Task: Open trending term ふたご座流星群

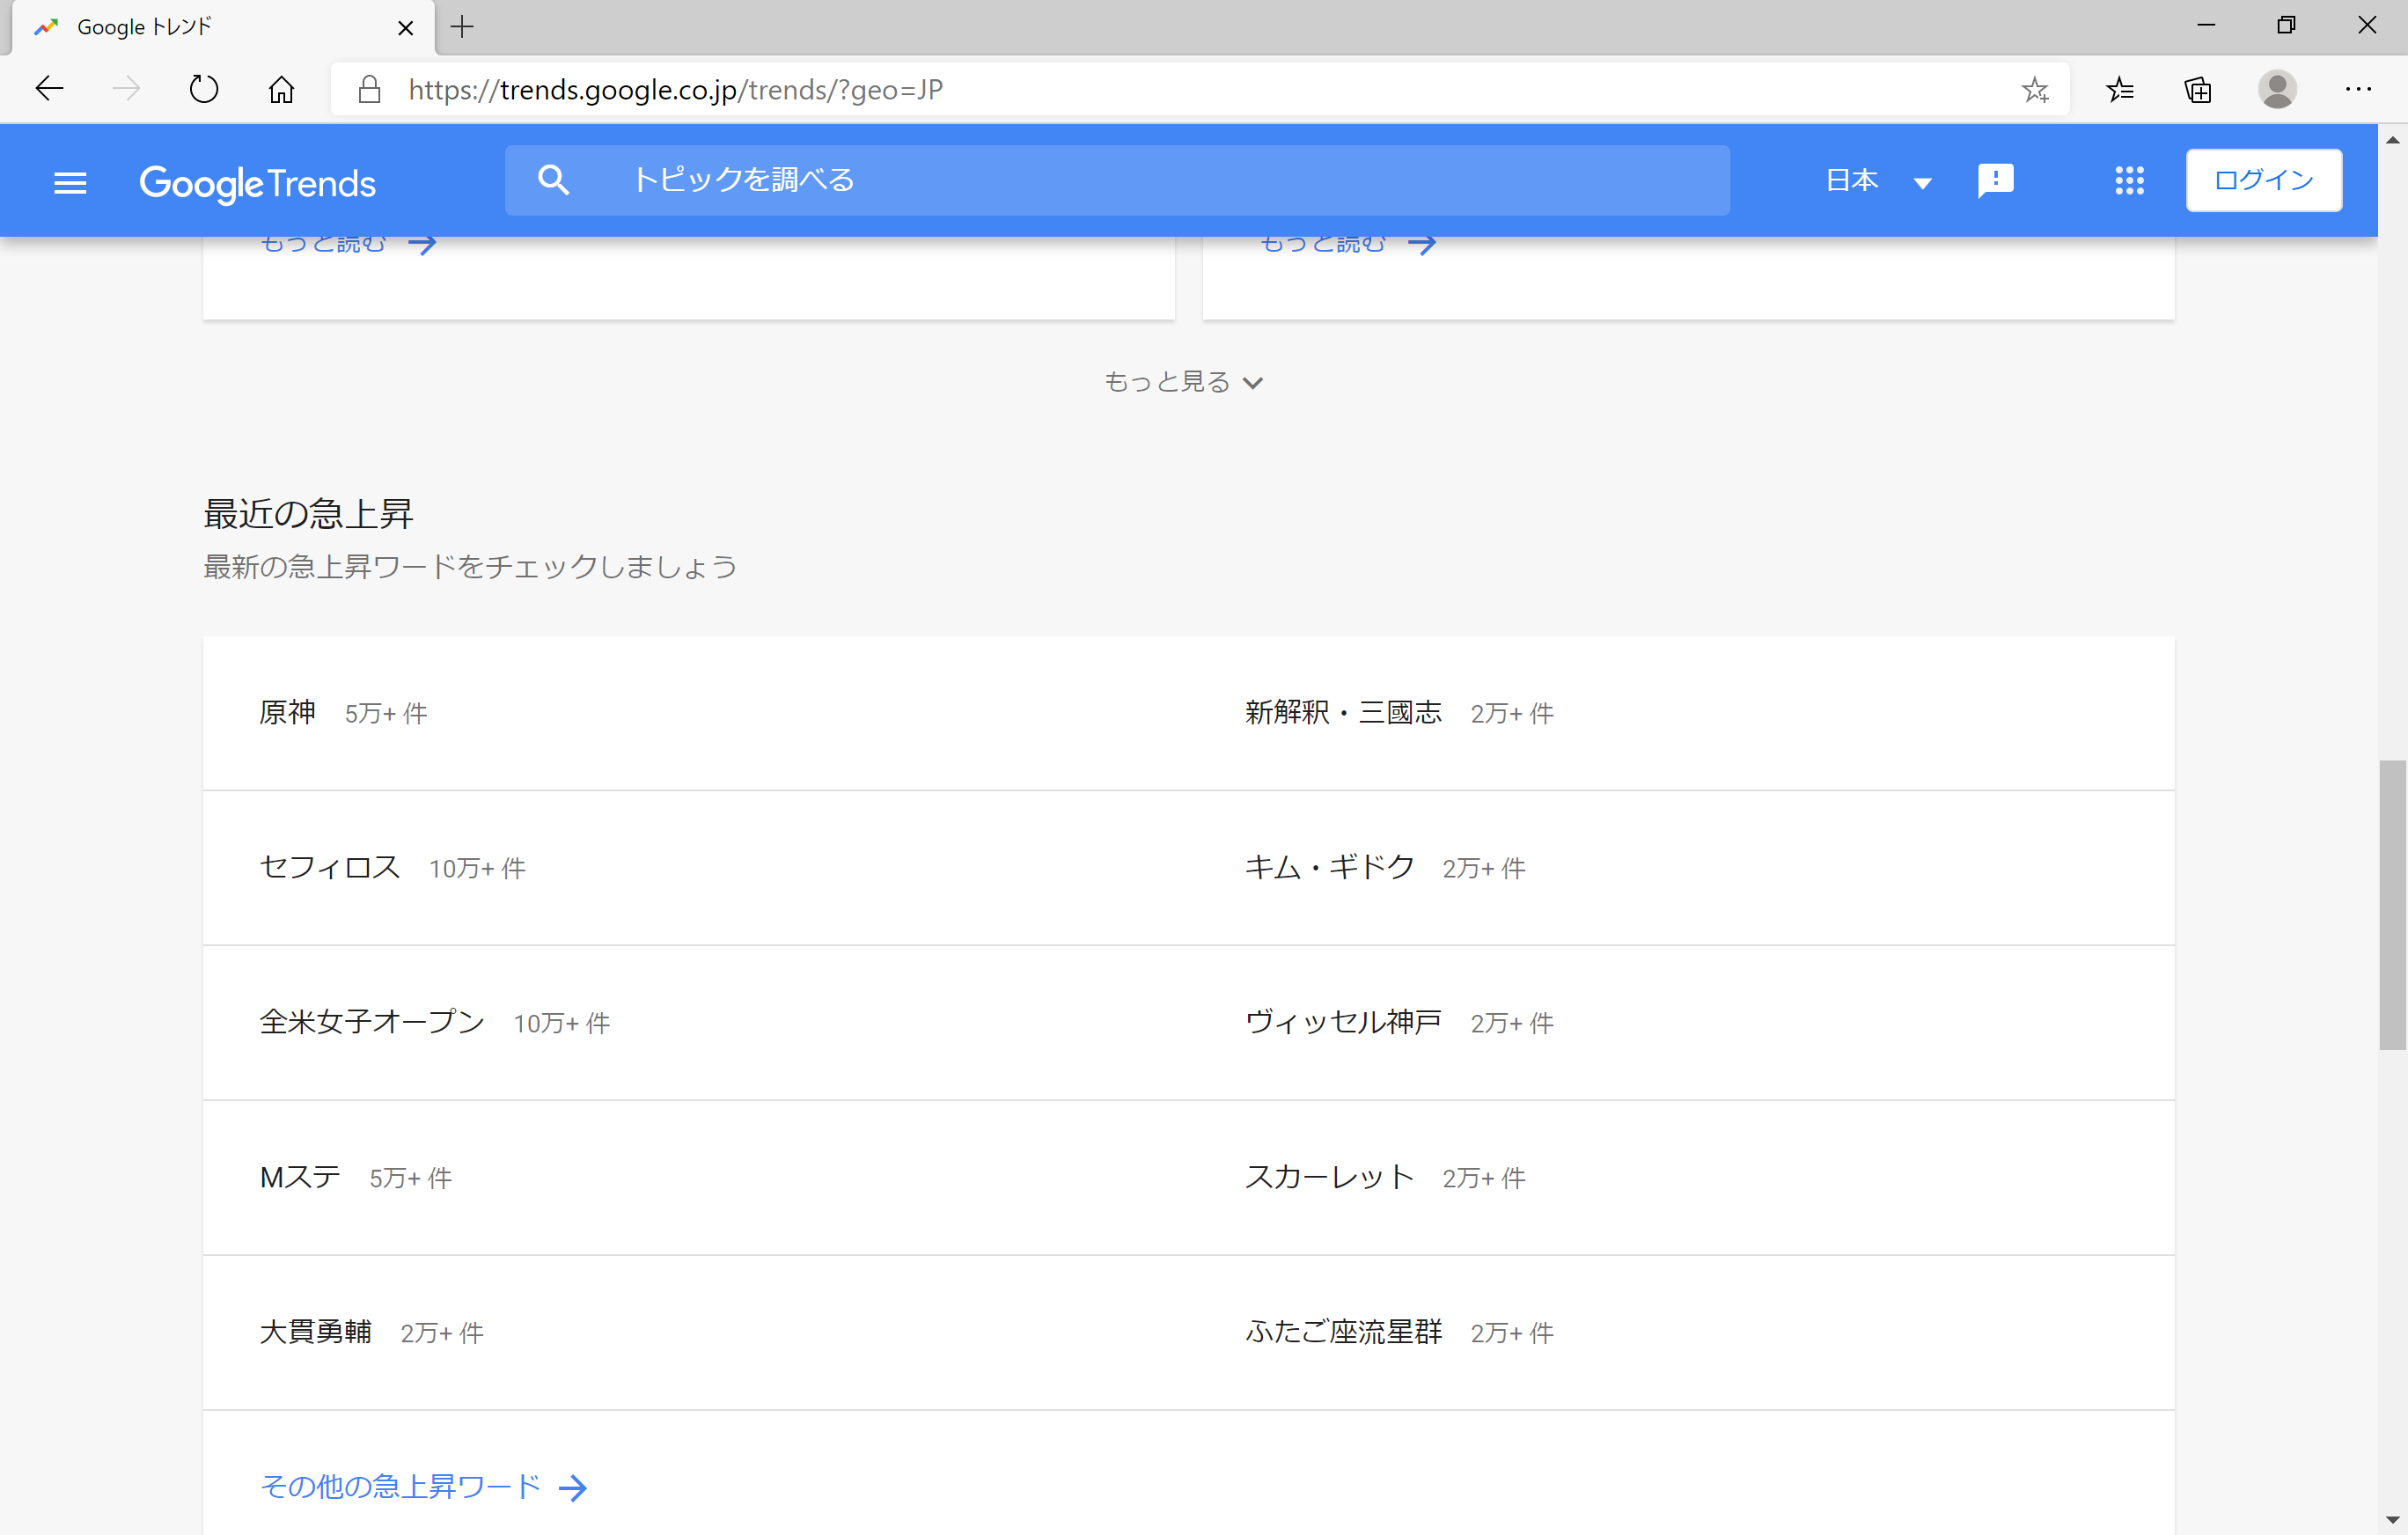Action: (x=1343, y=1332)
